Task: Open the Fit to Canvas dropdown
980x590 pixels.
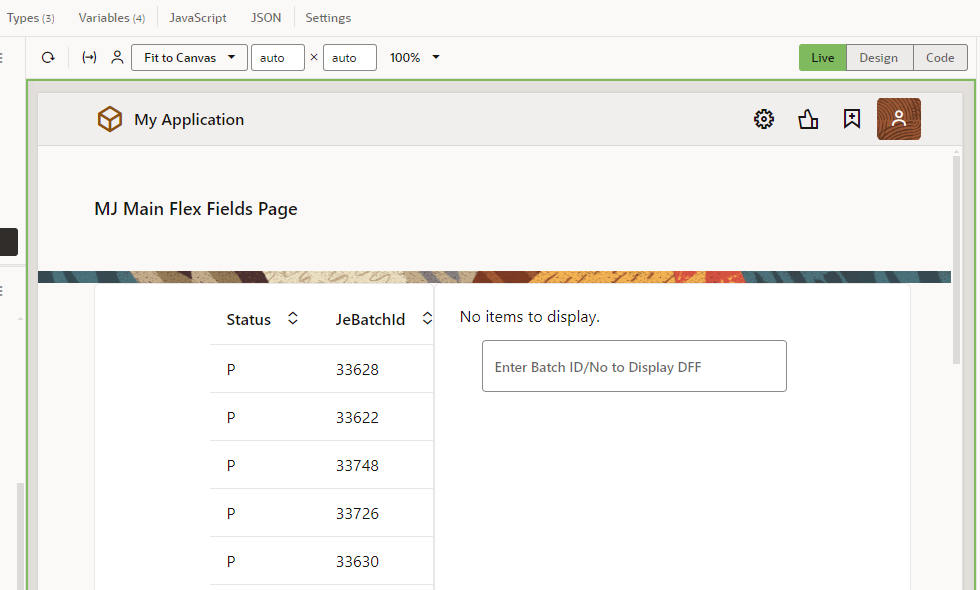Action: pos(189,58)
